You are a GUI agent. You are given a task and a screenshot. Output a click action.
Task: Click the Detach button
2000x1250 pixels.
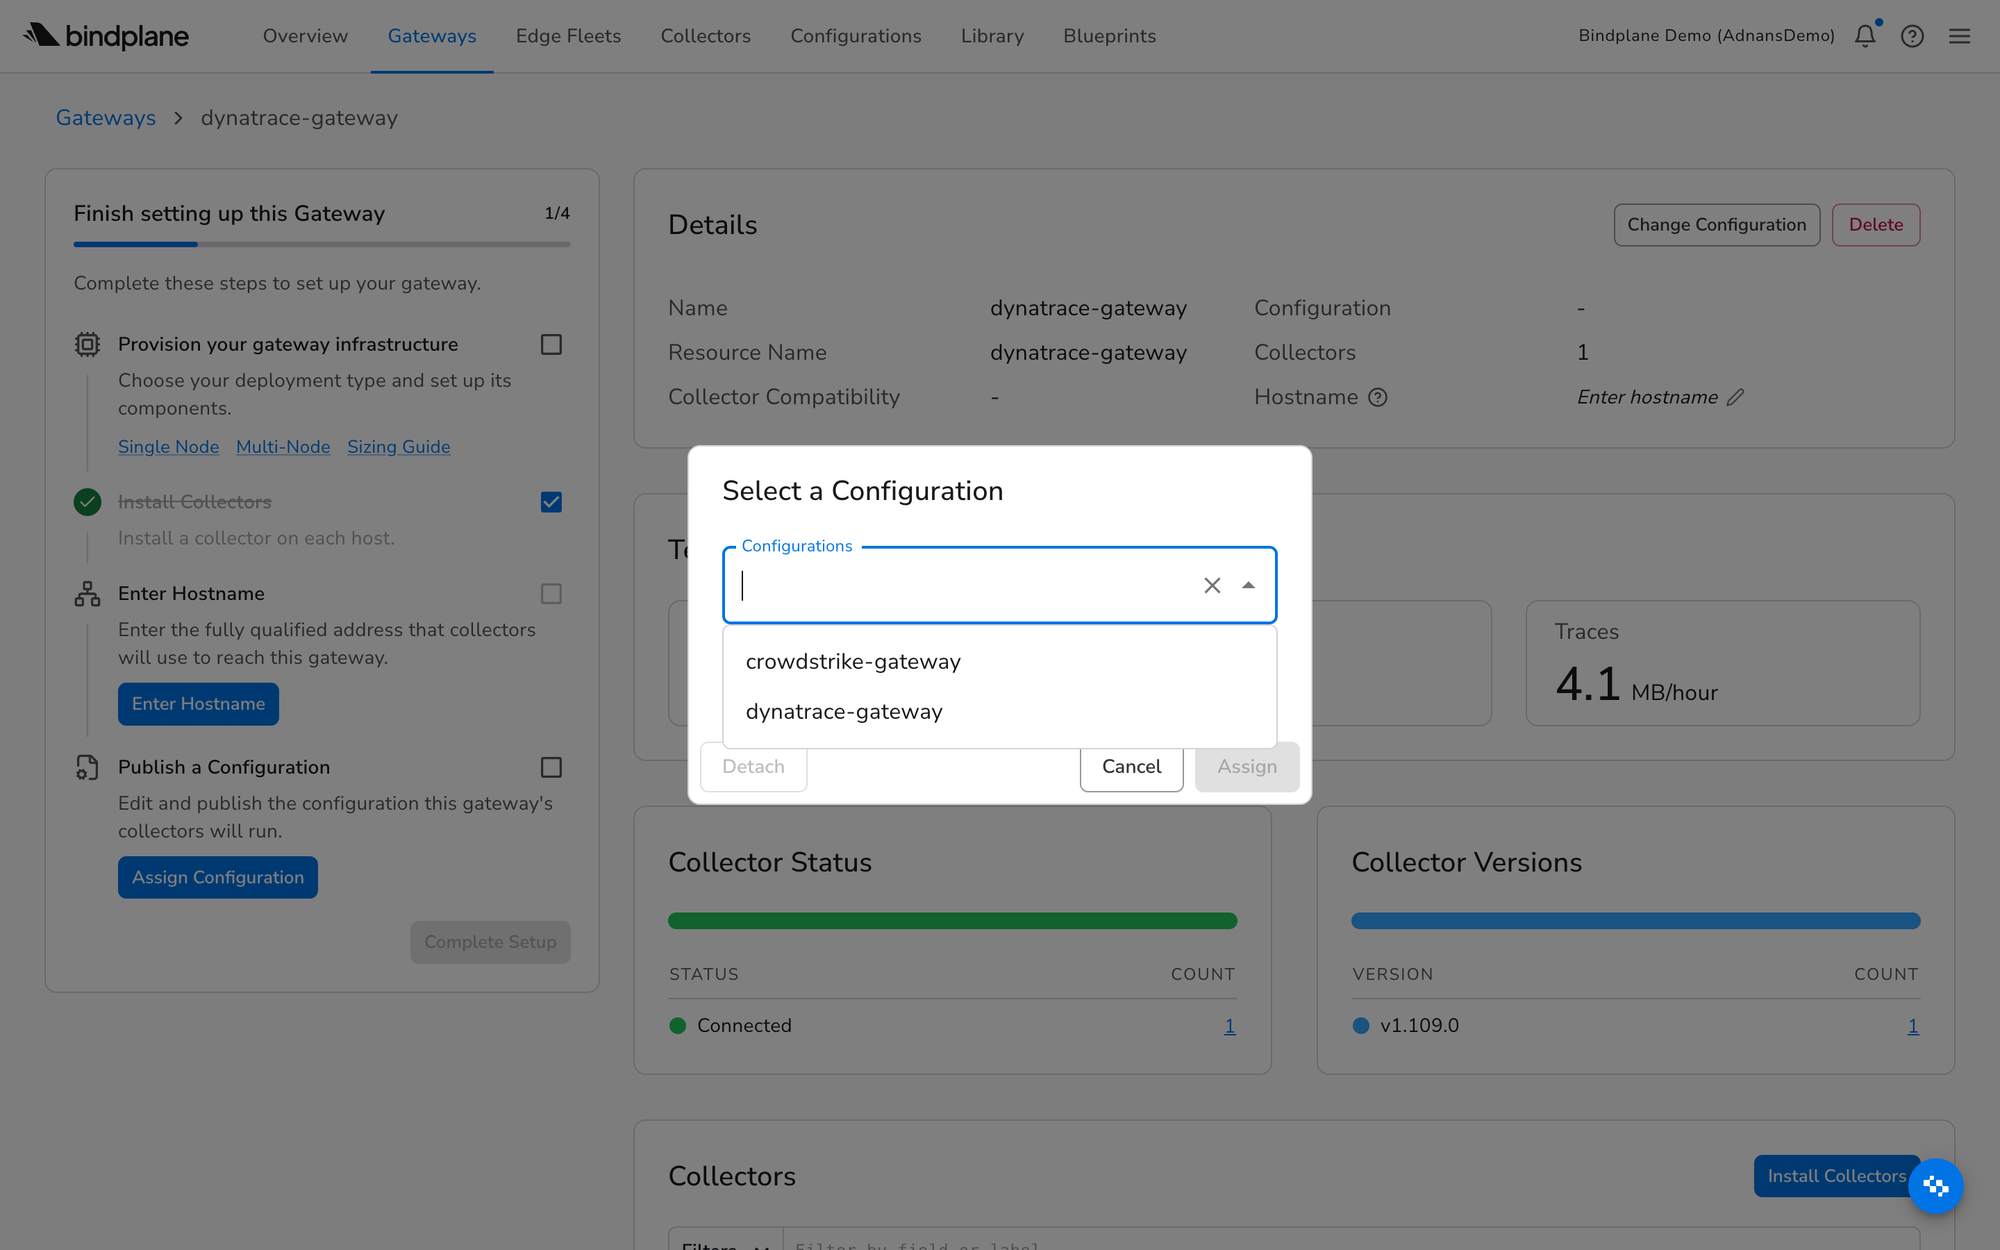coord(753,767)
